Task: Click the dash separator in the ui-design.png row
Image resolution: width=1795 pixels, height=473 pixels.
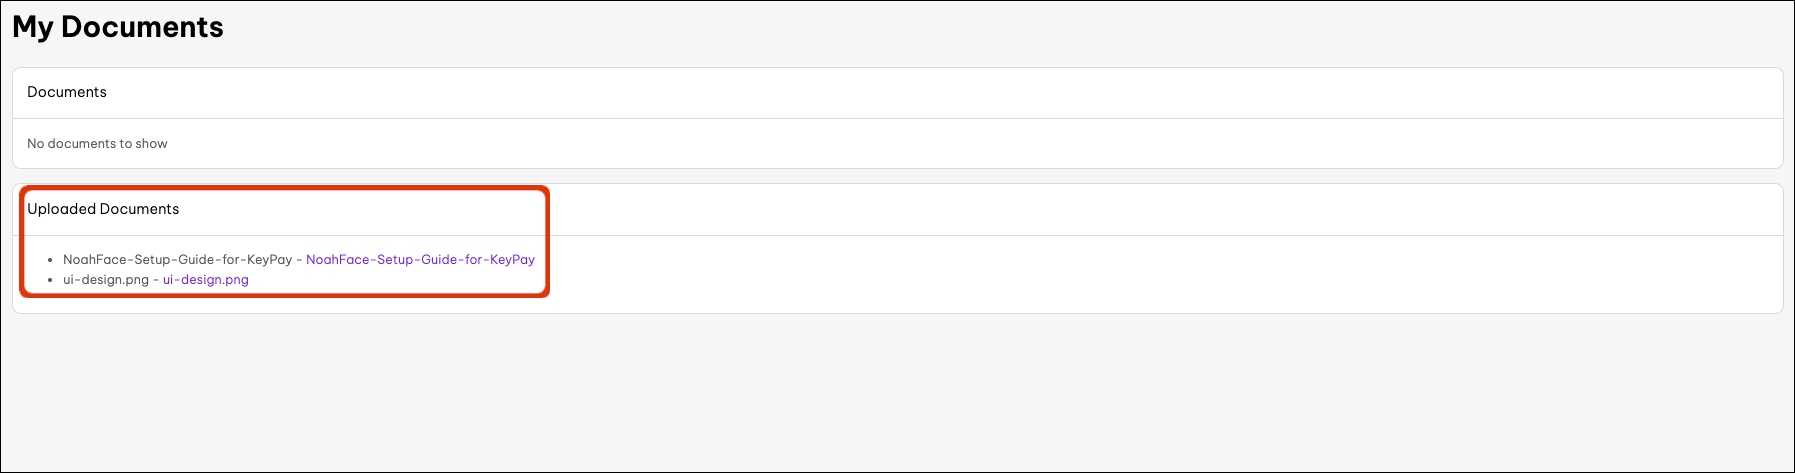Action: [x=156, y=280]
